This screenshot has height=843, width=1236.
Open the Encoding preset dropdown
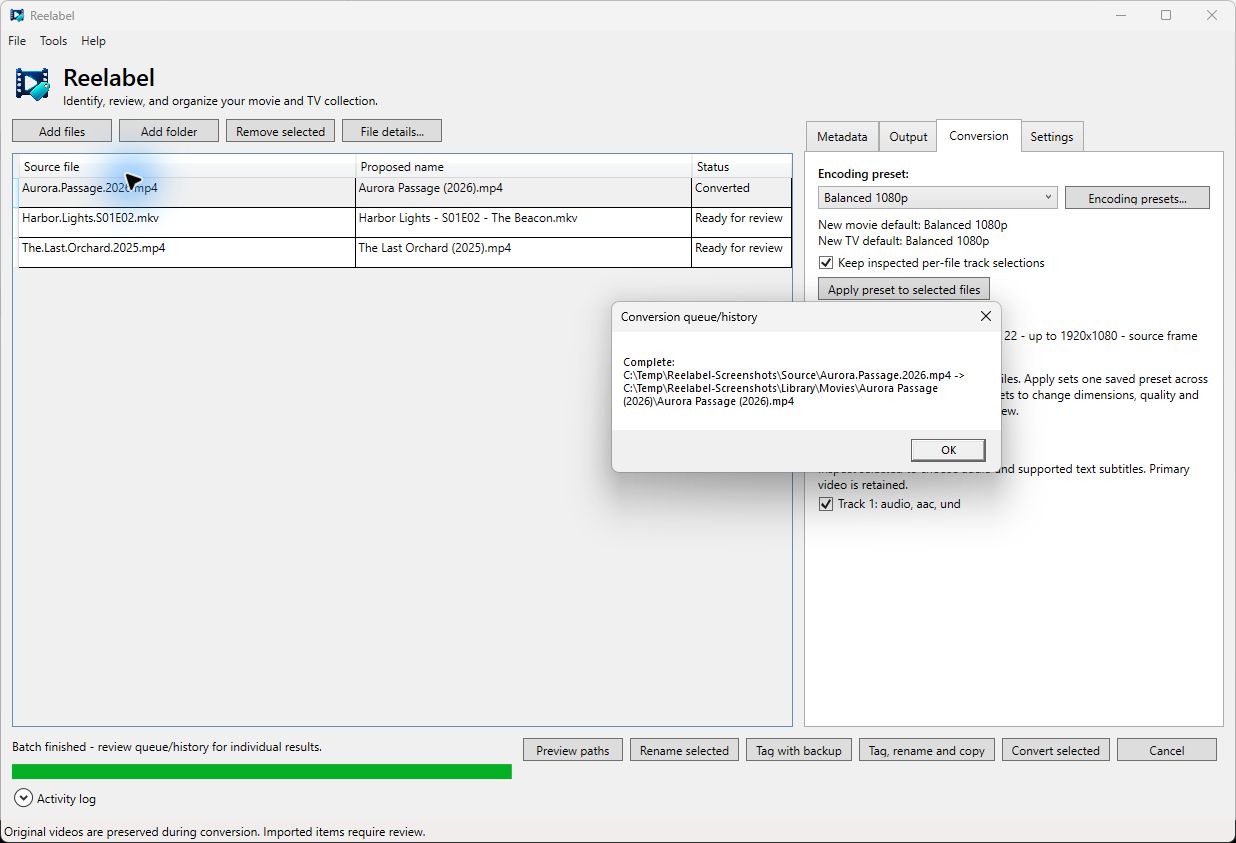tap(937, 198)
